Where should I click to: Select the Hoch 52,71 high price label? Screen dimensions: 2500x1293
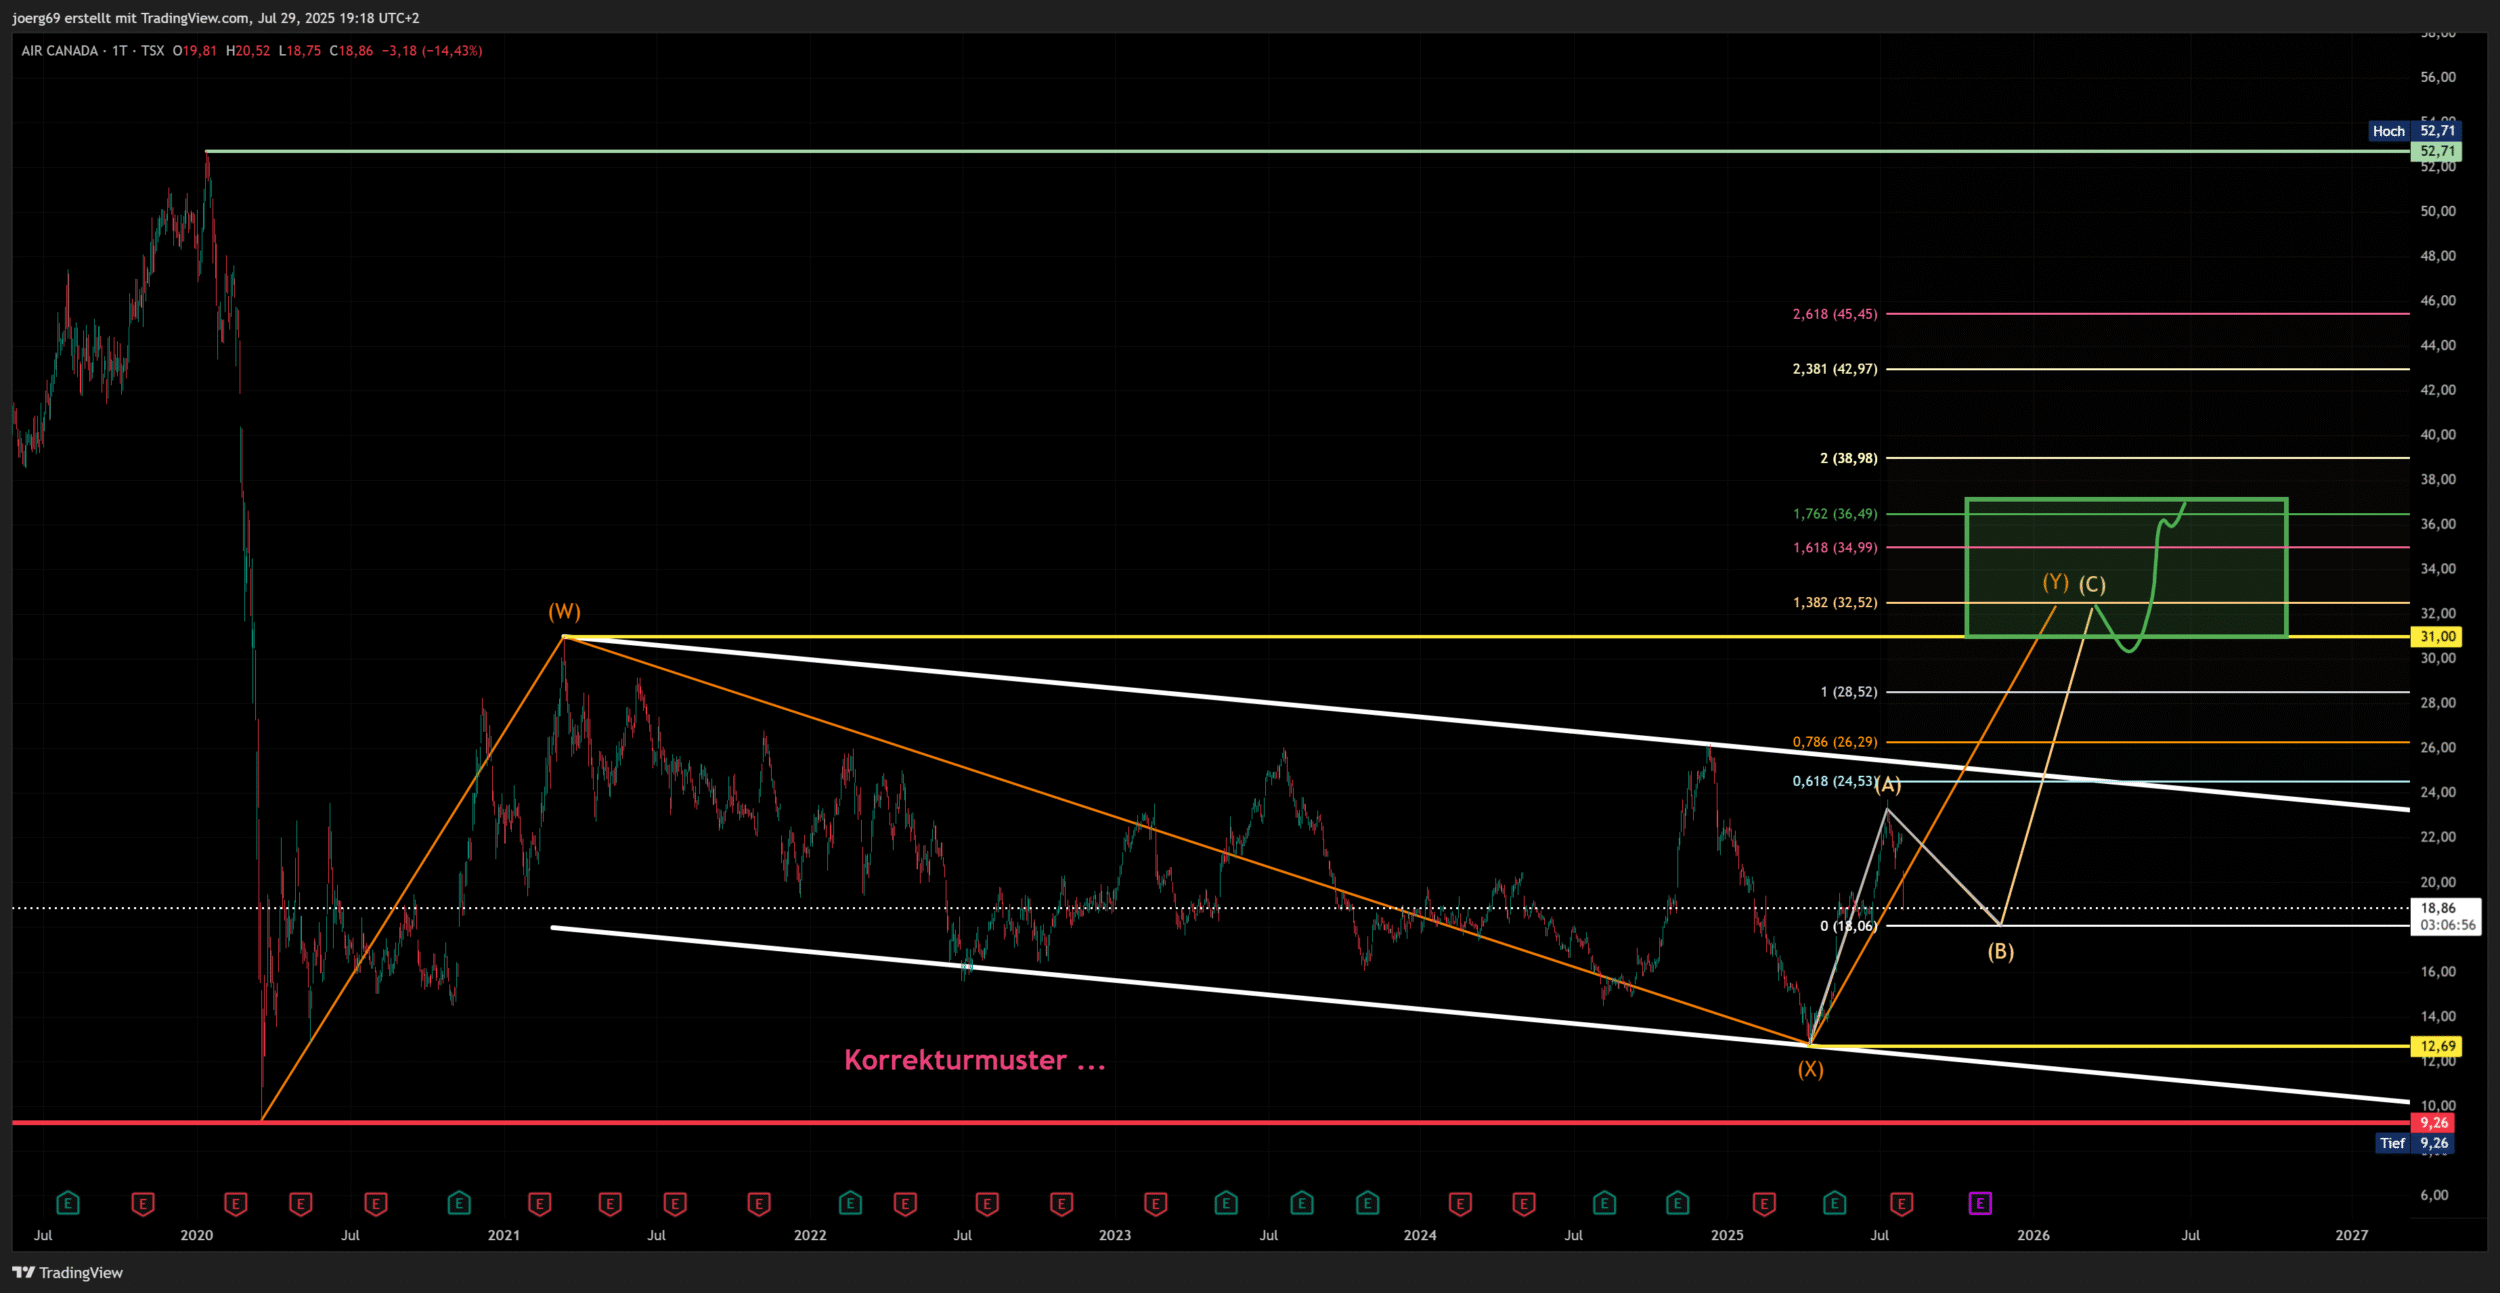coord(2414,131)
